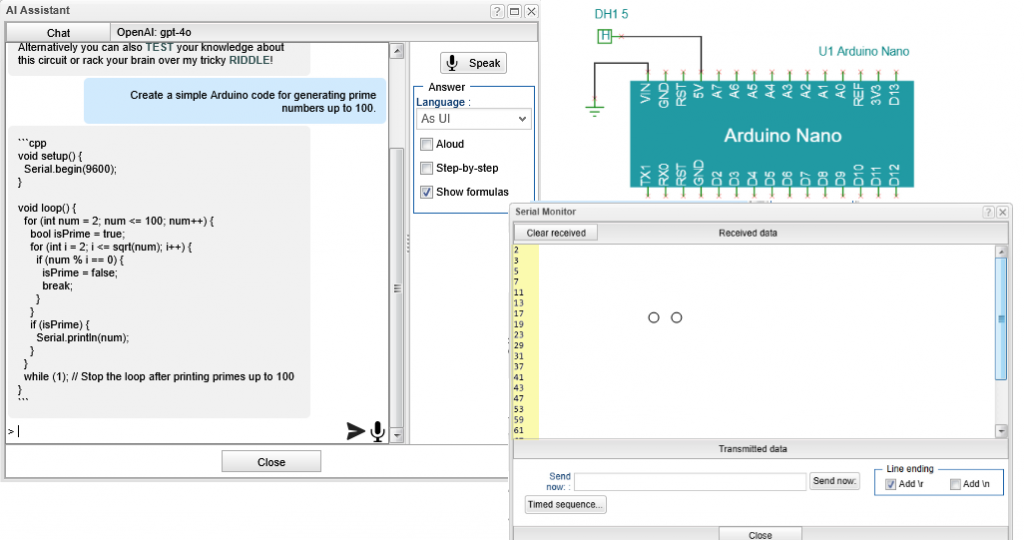
Task: Toggle the Add \n line ending checkbox
Action: click(955, 484)
